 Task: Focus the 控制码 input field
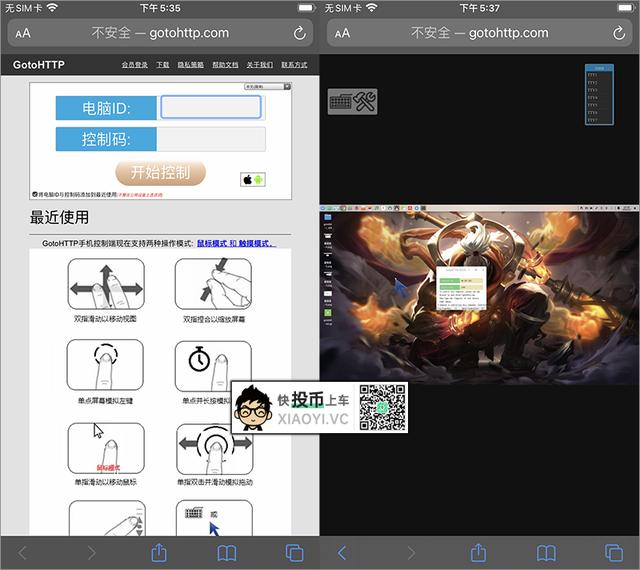pos(211,139)
